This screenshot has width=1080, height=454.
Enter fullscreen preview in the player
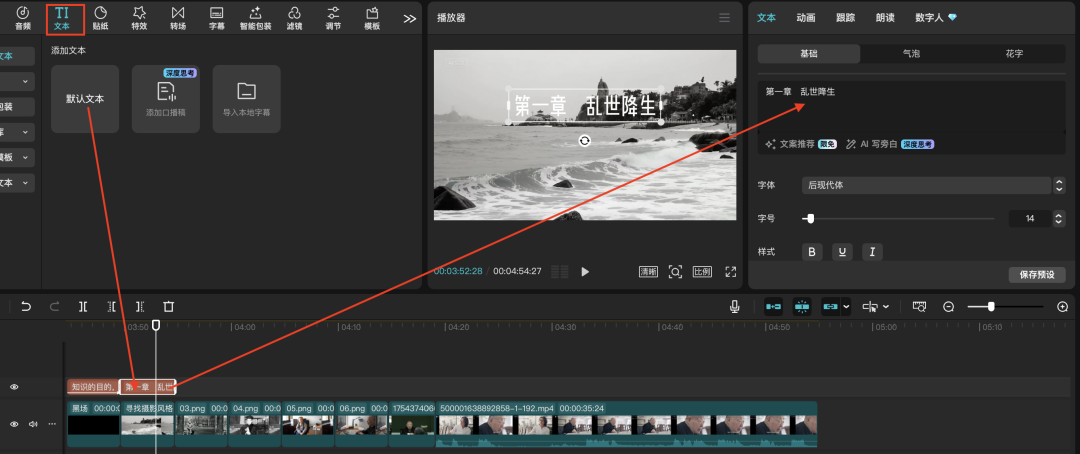click(730, 272)
